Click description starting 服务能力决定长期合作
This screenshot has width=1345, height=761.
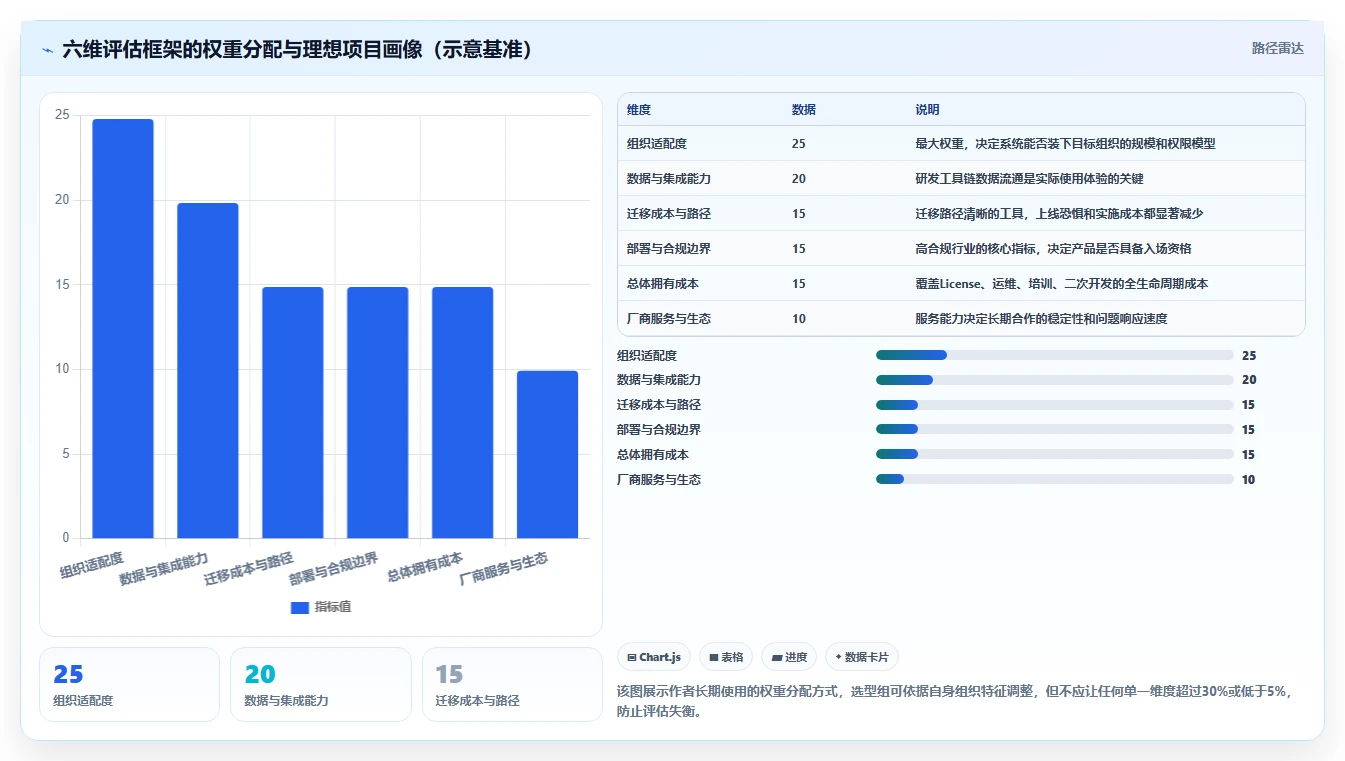tap(1041, 319)
